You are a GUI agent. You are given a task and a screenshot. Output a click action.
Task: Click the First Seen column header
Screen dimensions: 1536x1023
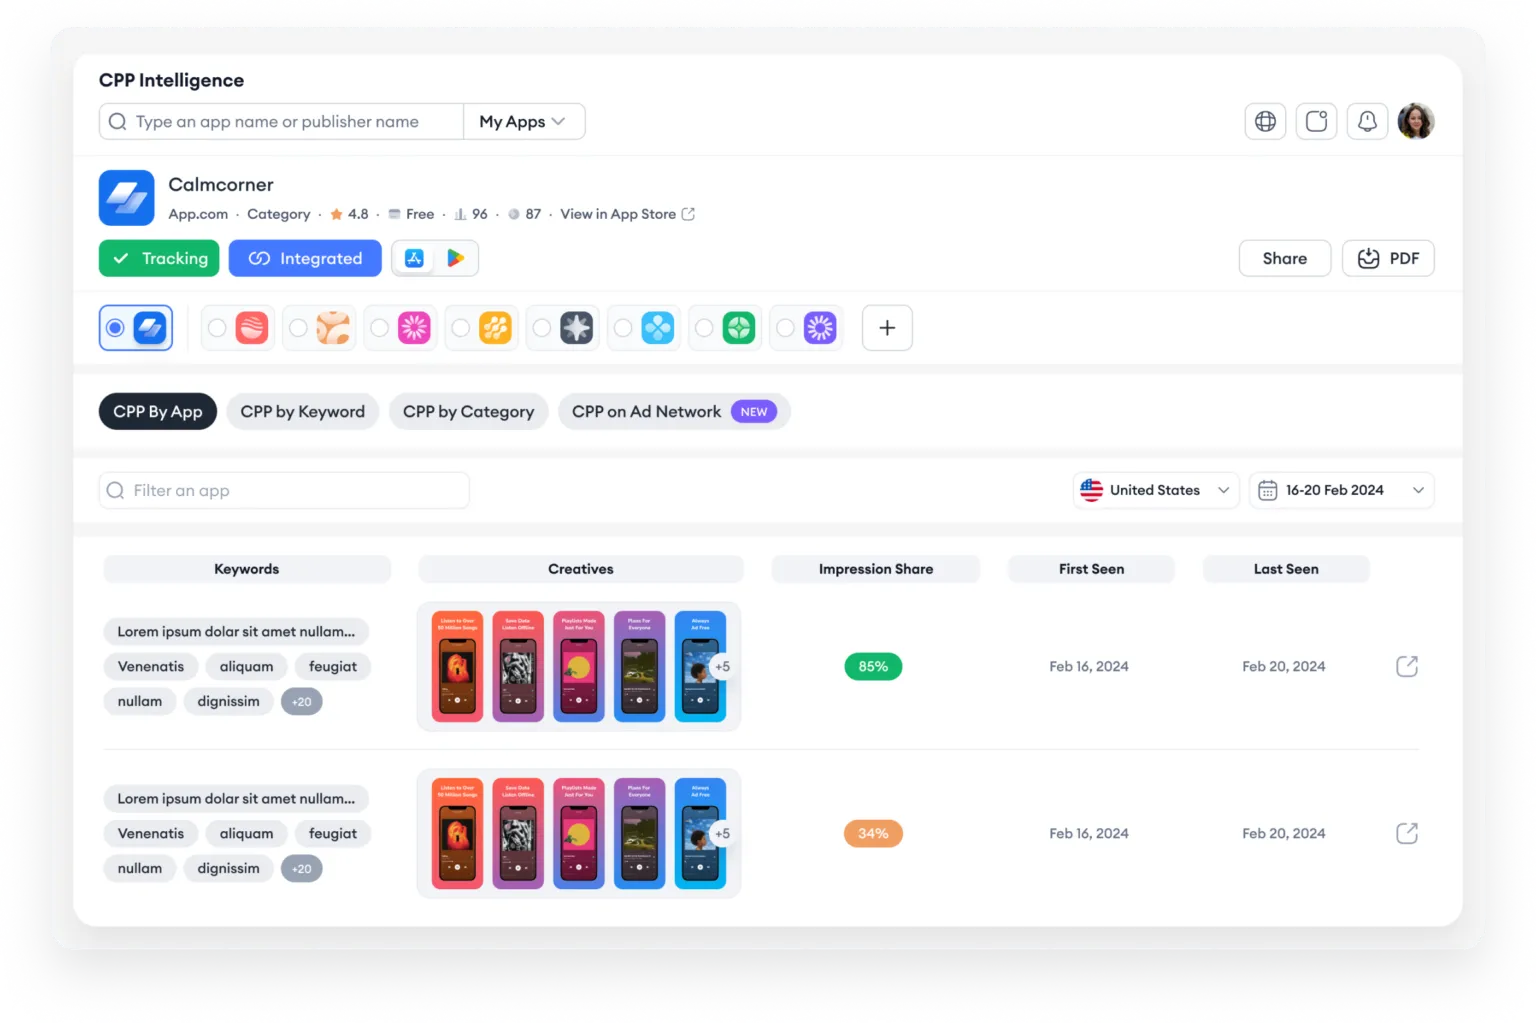coord(1092,569)
